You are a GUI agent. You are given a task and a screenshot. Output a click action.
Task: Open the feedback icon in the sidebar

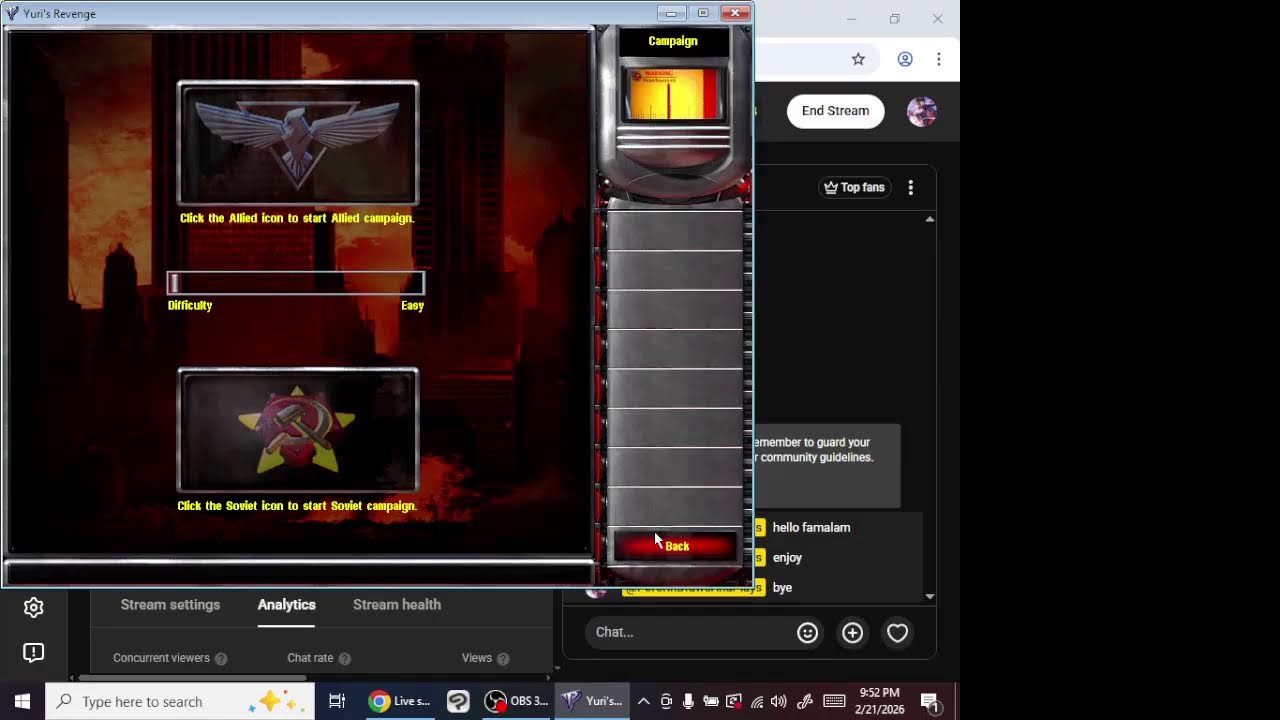click(x=33, y=653)
